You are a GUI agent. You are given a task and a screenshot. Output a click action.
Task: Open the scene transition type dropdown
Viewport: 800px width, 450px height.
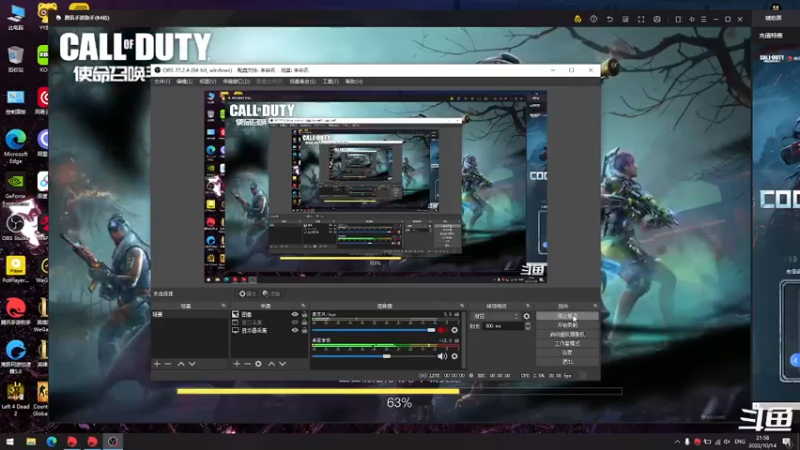[x=495, y=316]
